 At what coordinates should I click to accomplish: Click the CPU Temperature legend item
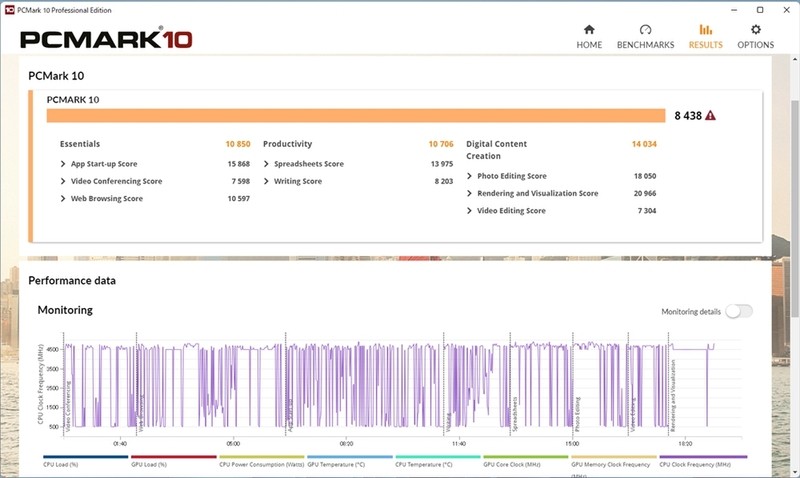[438, 461]
